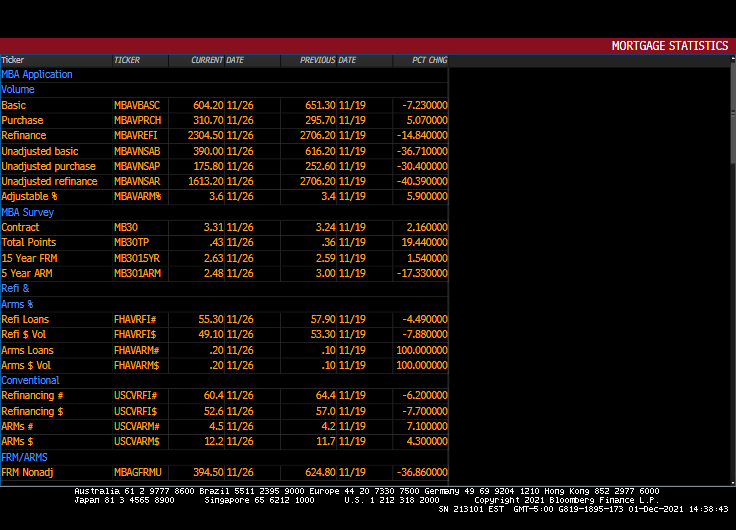Click the Adjustable % percent change value
Image resolution: width=736 pixels, height=530 pixels.
425,197
